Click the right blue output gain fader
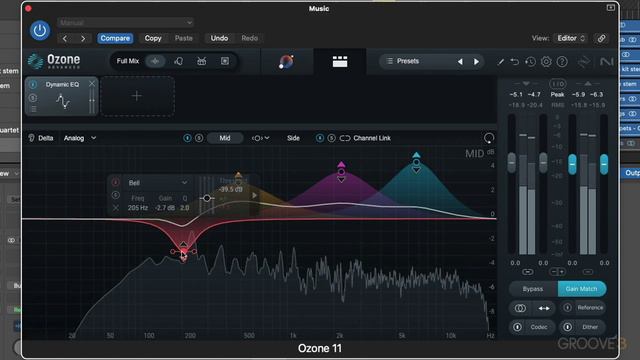 604,164
